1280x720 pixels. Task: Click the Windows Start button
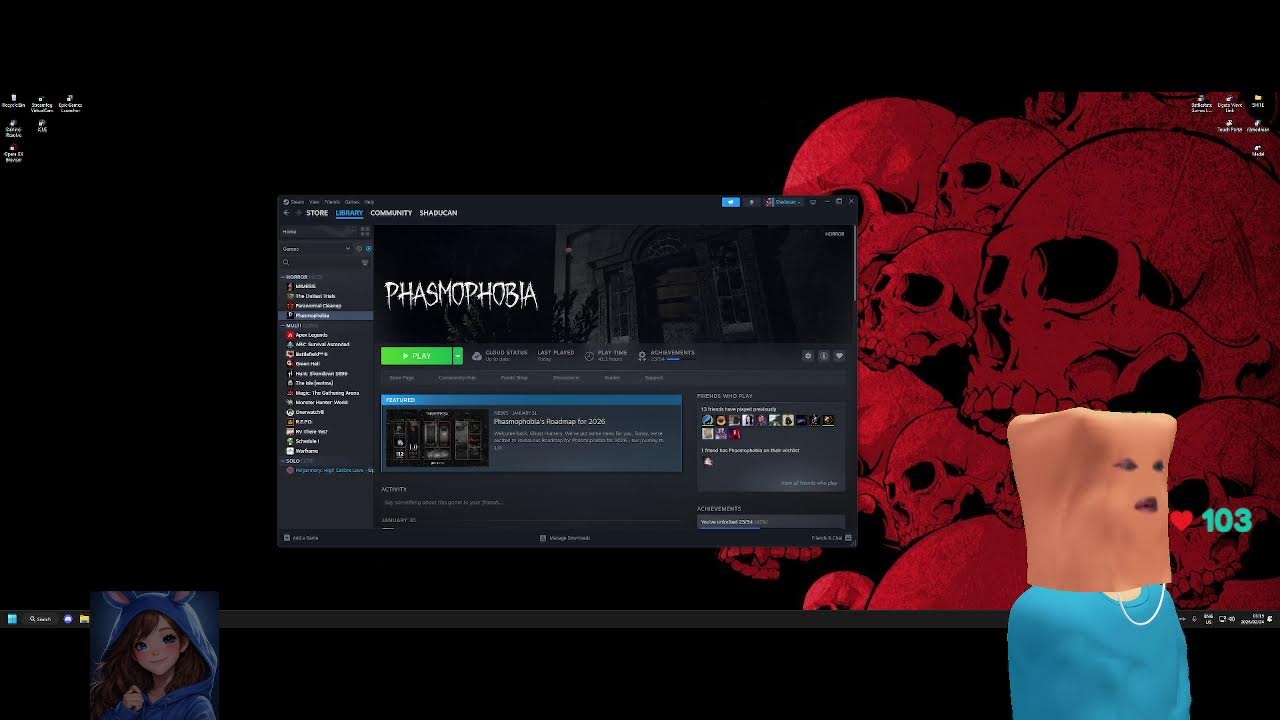point(12,619)
